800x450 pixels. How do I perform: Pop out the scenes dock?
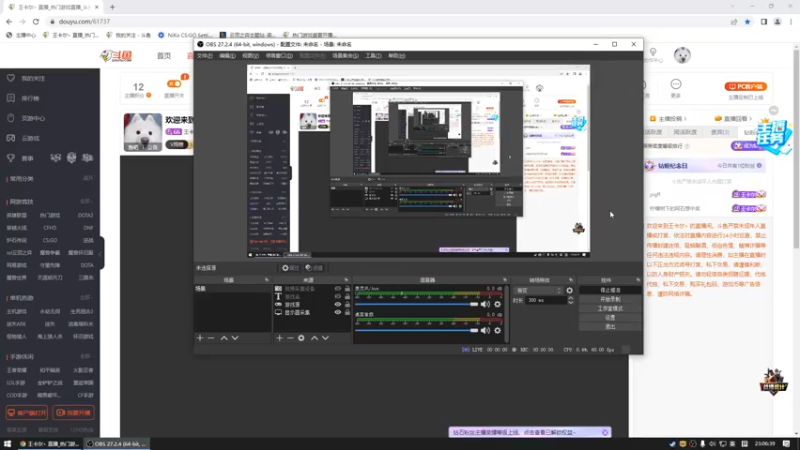point(266,280)
